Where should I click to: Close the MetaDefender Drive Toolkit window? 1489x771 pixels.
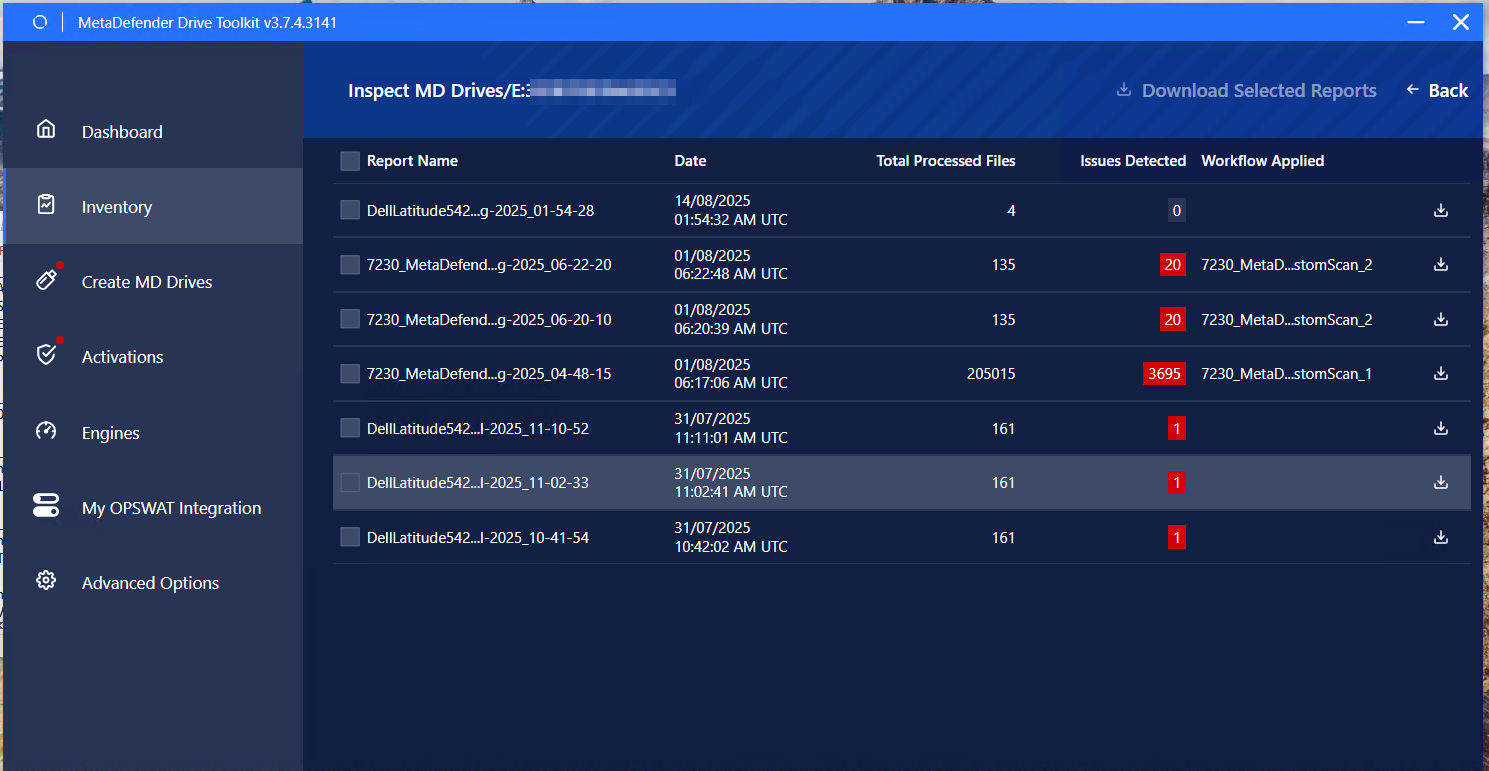1461,22
